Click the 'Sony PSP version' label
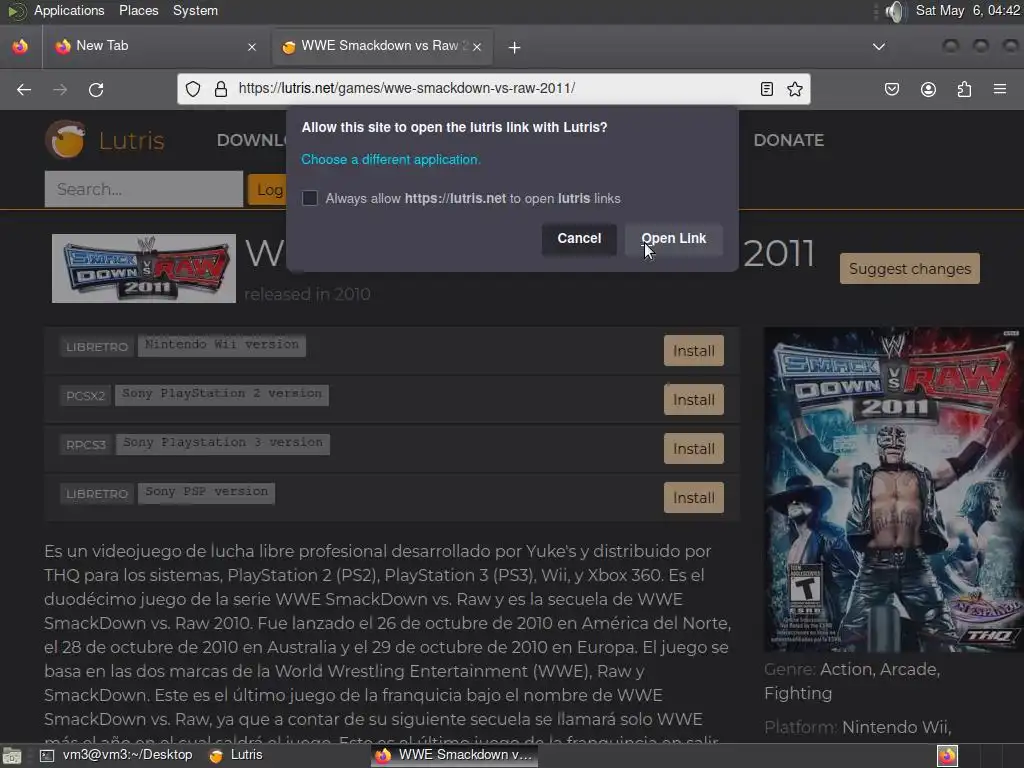1024x768 pixels. pos(206,492)
